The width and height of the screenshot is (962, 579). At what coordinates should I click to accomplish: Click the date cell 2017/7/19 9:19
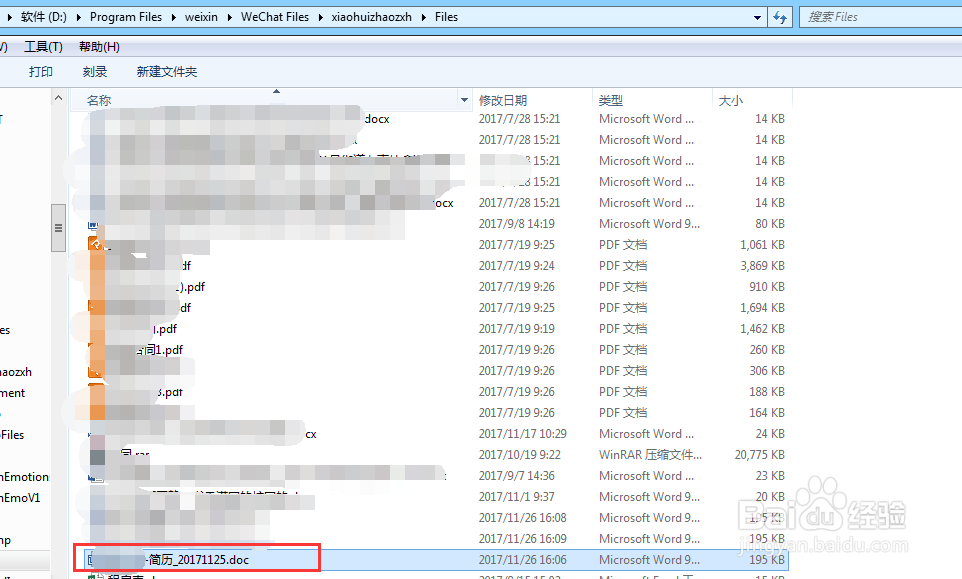pyautogui.click(x=517, y=329)
